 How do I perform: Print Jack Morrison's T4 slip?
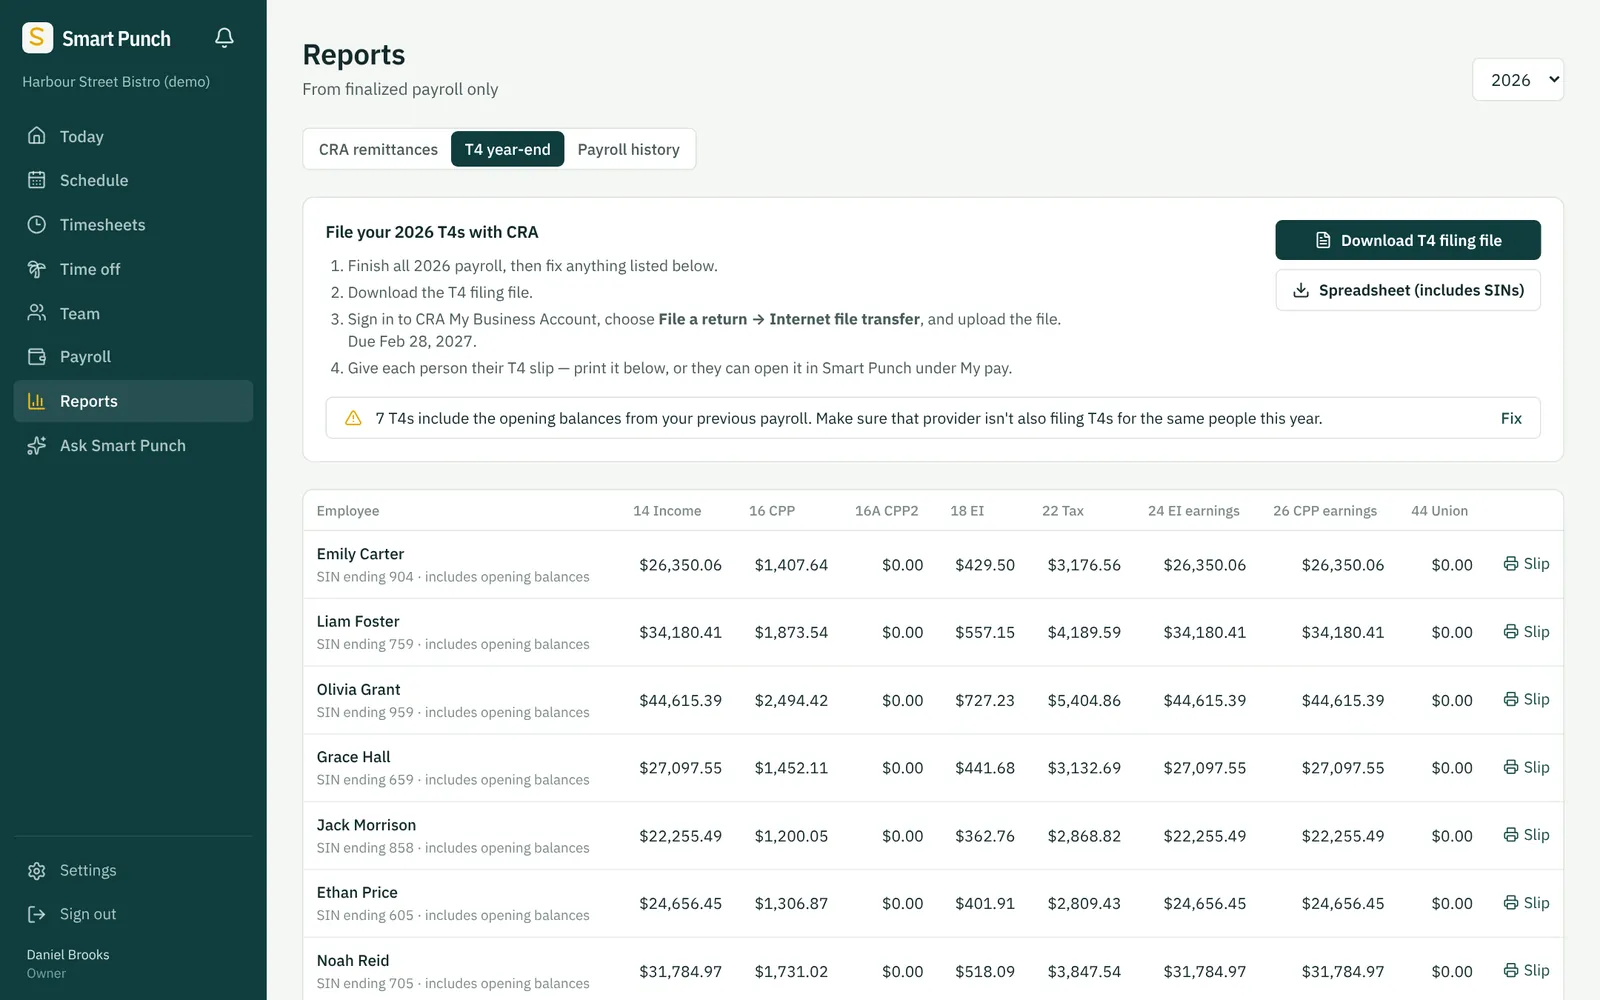coord(1526,835)
